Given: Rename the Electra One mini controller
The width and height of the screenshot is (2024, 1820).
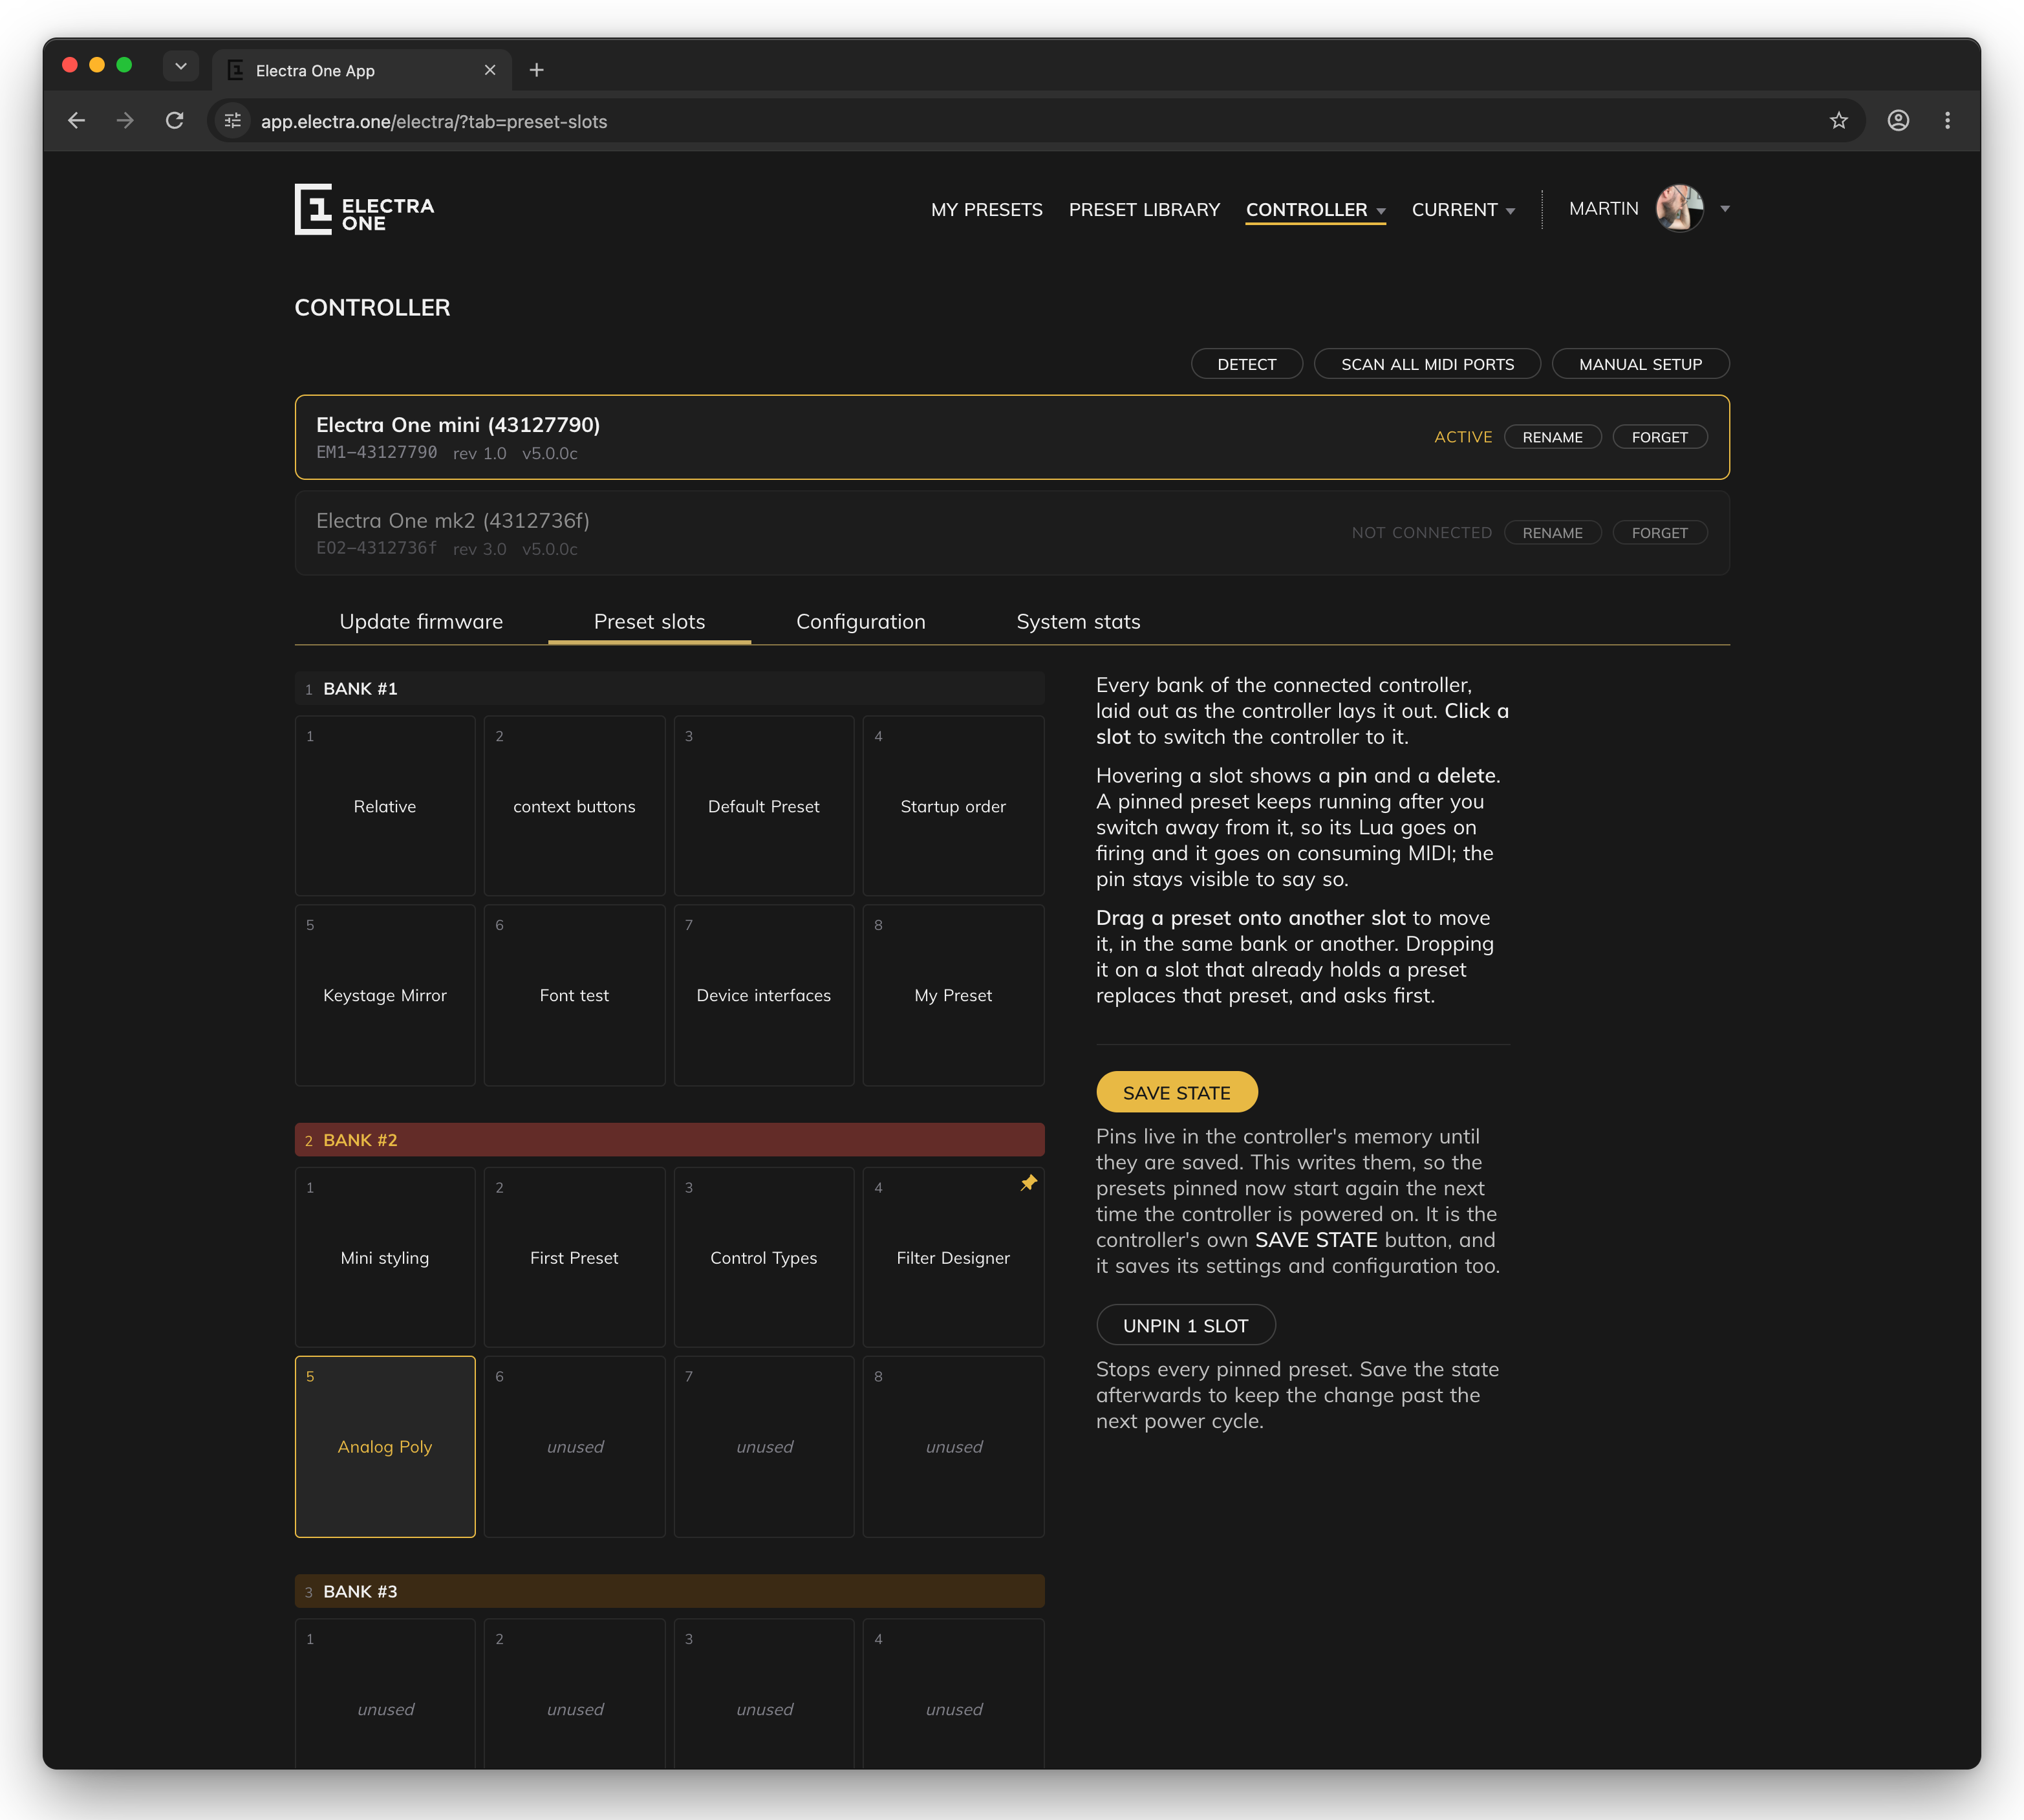Looking at the screenshot, I should pos(1552,437).
